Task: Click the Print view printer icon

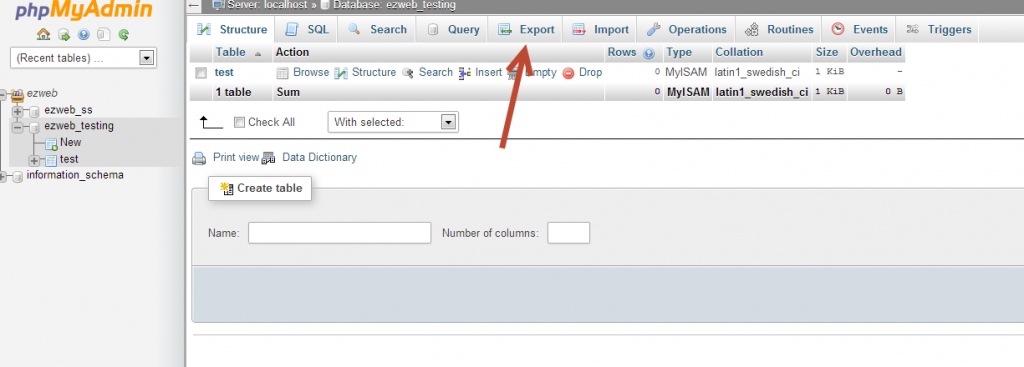Action: pyautogui.click(x=199, y=158)
